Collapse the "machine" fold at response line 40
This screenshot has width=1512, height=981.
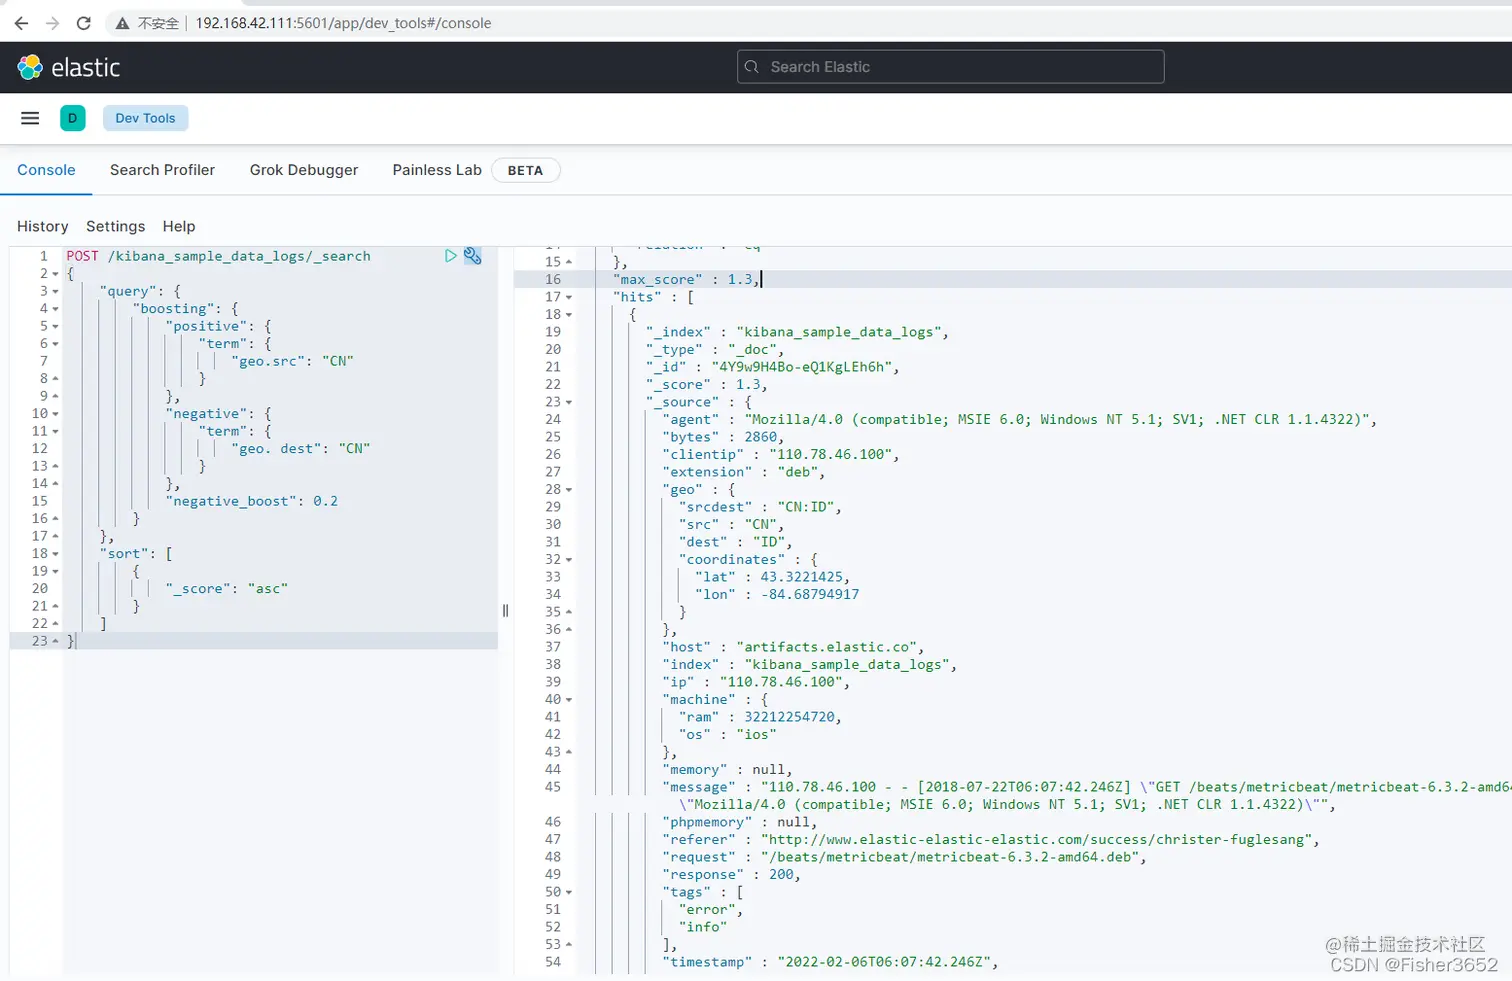pyautogui.click(x=569, y=700)
